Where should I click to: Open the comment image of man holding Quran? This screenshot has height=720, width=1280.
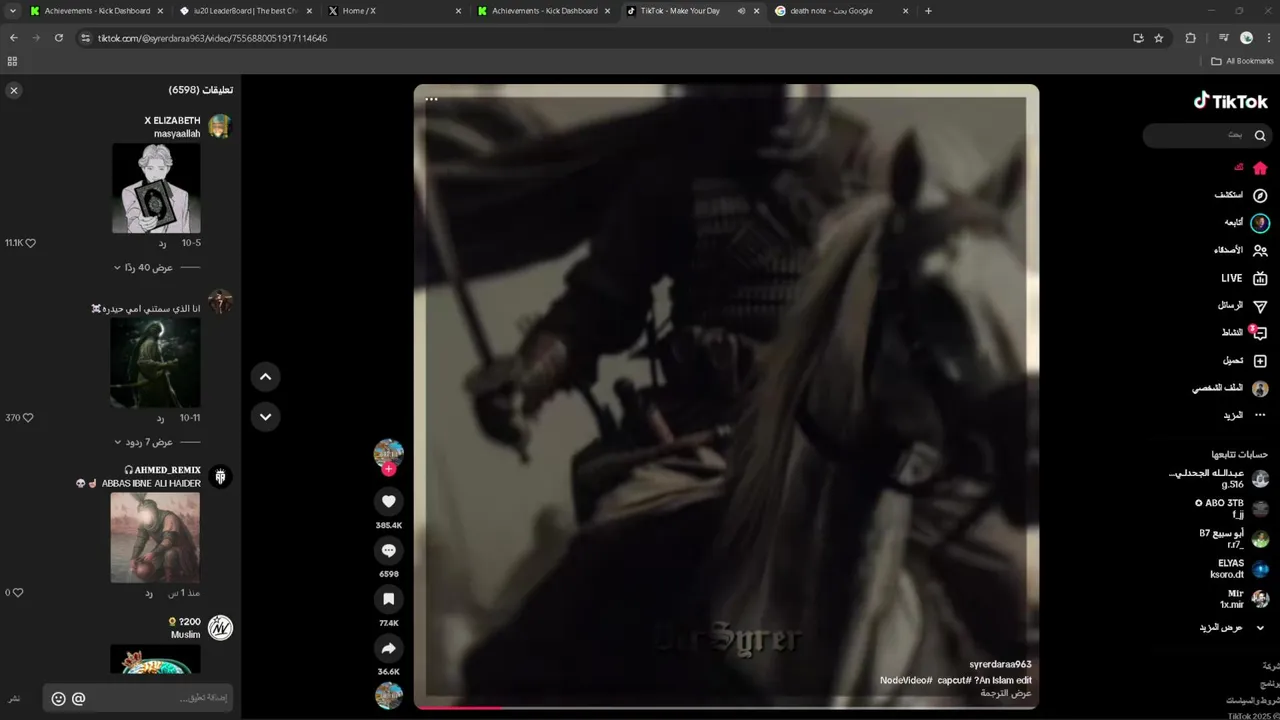[156, 188]
